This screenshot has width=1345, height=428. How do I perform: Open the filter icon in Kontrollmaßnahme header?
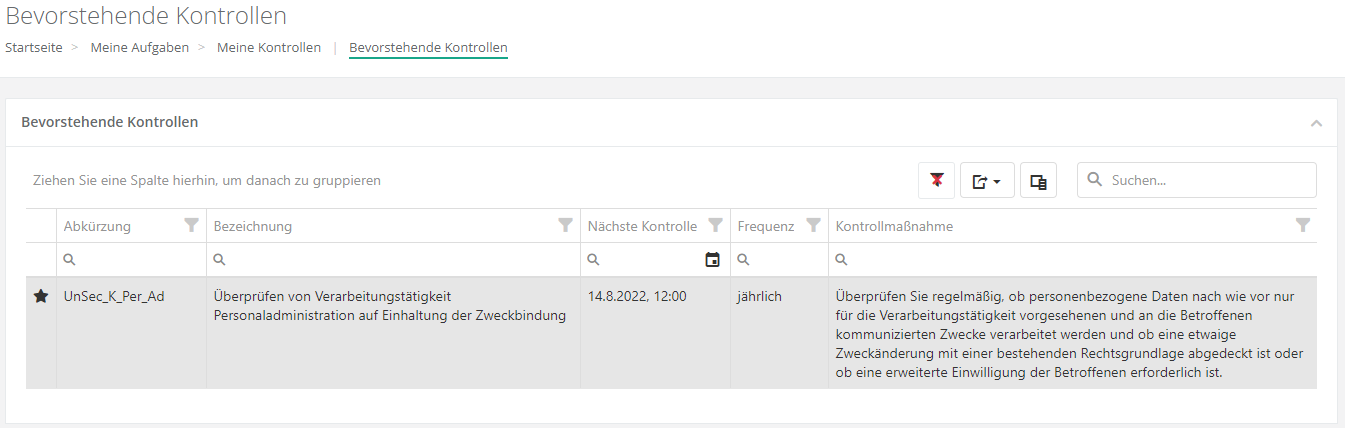(x=1302, y=226)
